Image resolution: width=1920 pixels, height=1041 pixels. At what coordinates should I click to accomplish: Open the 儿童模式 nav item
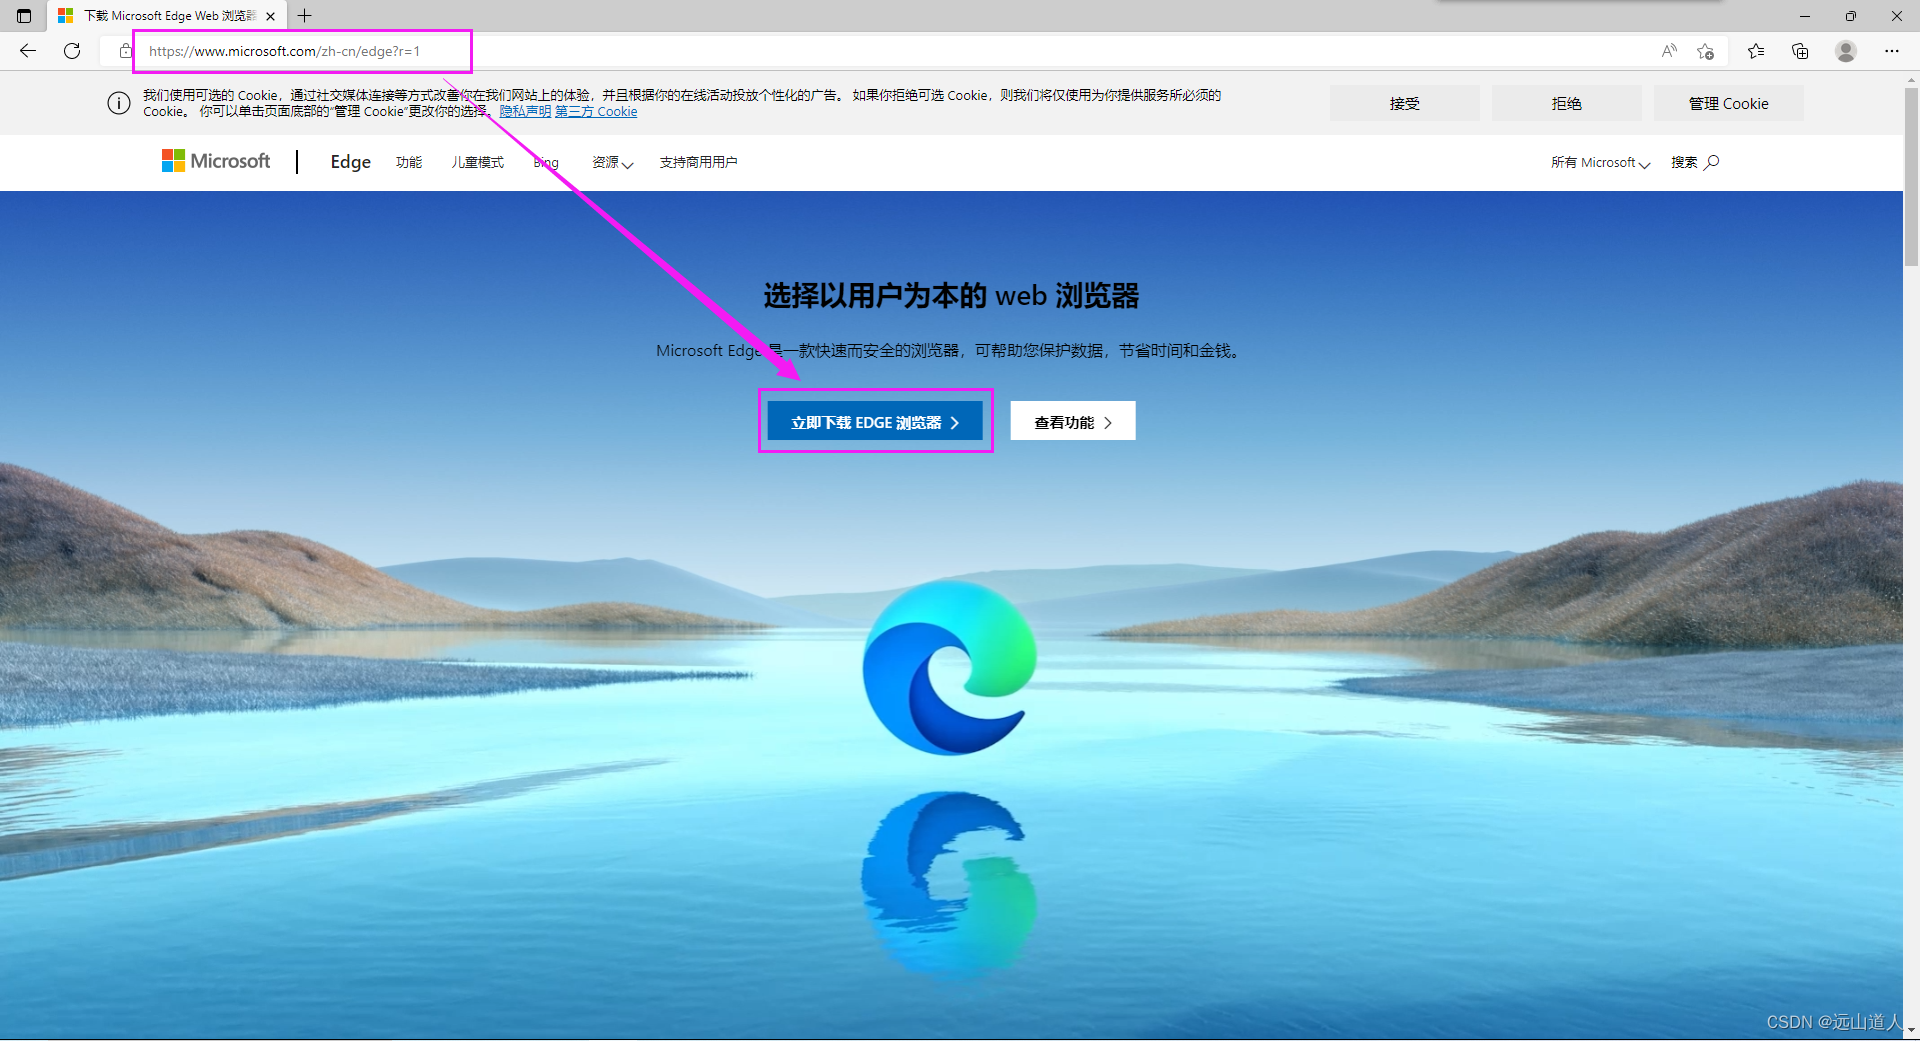click(477, 162)
